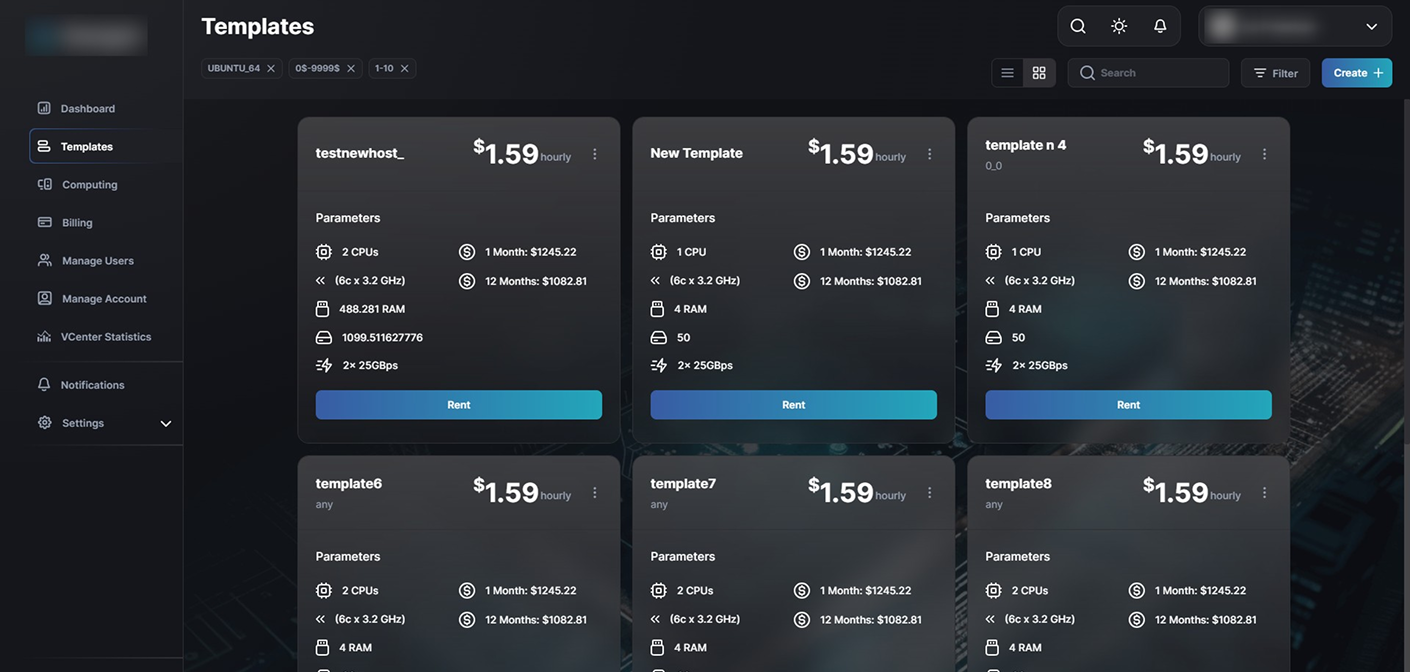Remove the UBUNTU_64 filter chip
Viewport: 1410px width, 672px height.
(x=271, y=68)
